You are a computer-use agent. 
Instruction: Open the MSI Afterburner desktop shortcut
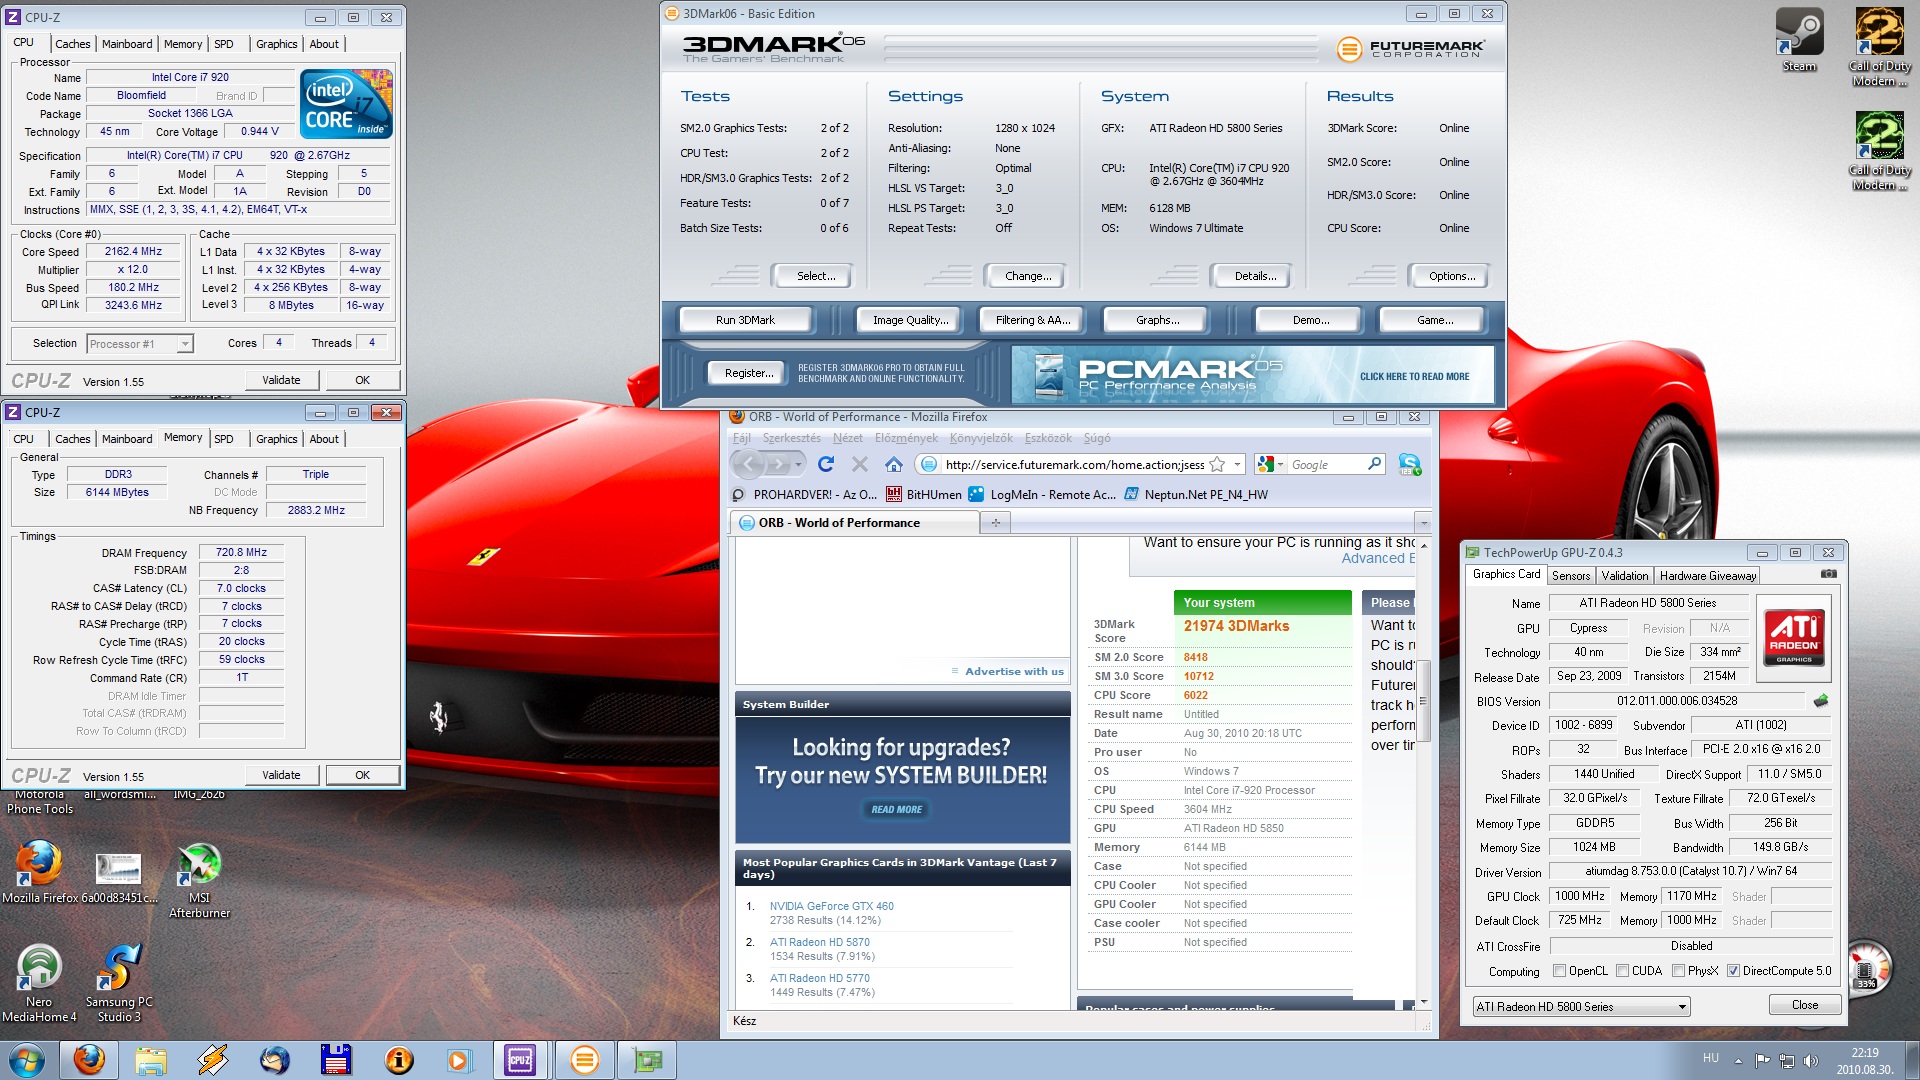[199, 880]
